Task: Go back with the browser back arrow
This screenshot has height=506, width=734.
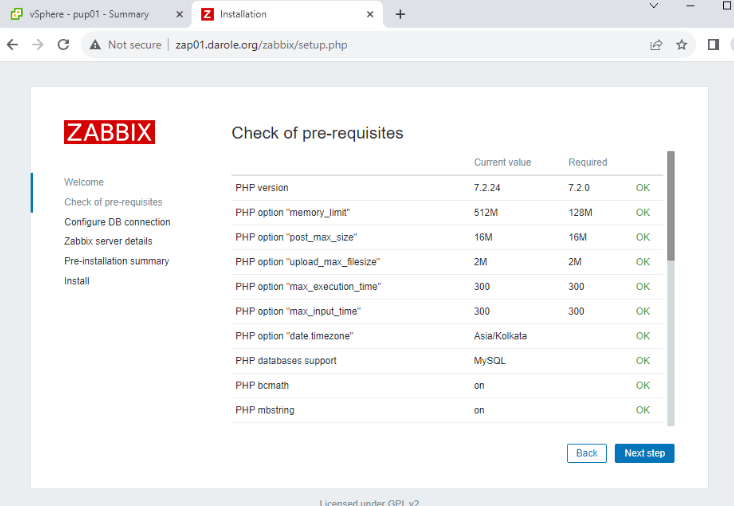Action: point(13,44)
